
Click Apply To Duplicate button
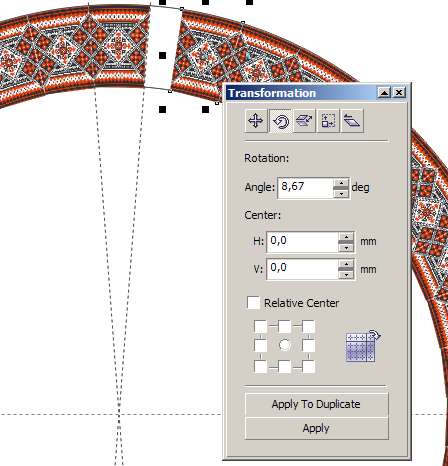pos(316,404)
